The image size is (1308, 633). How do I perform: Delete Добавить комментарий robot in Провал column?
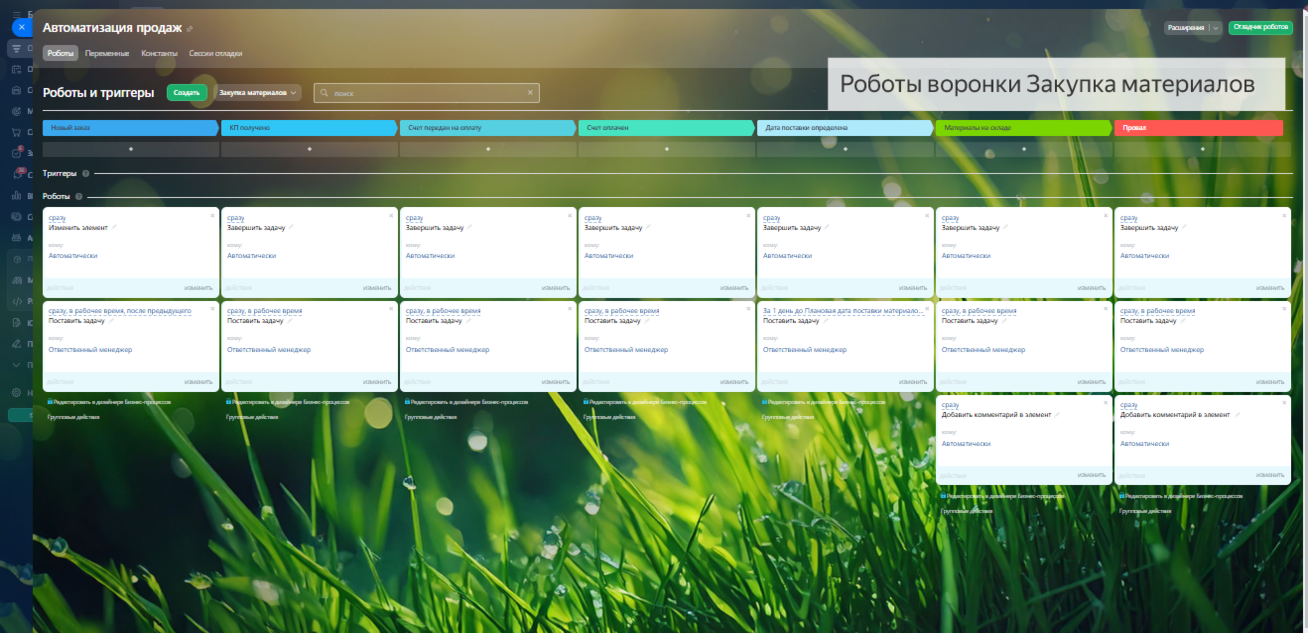(1284, 403)
